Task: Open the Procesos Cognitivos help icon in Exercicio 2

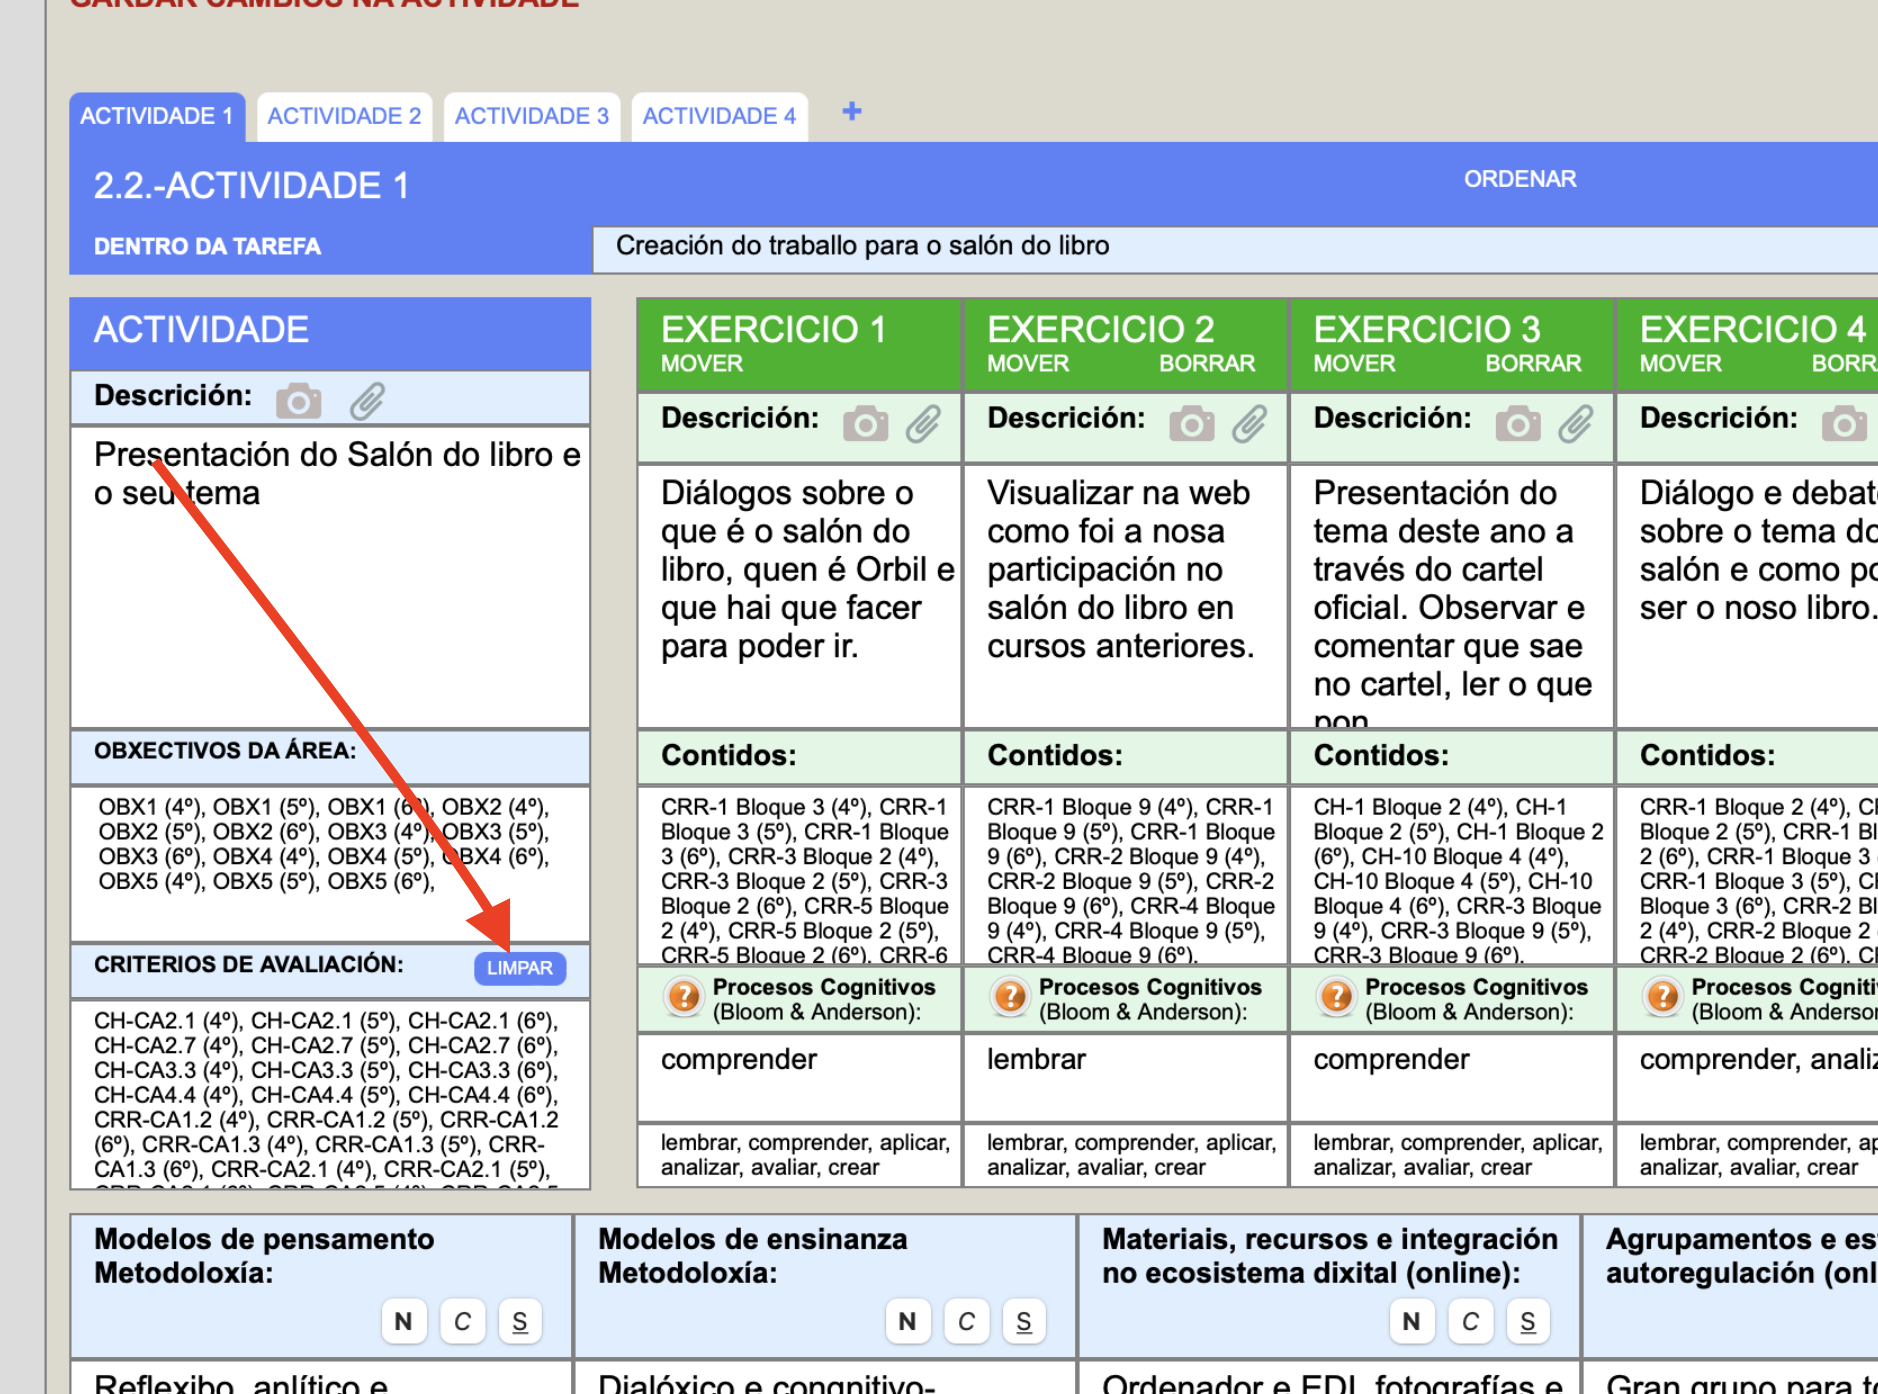Action: (1010, 997)
